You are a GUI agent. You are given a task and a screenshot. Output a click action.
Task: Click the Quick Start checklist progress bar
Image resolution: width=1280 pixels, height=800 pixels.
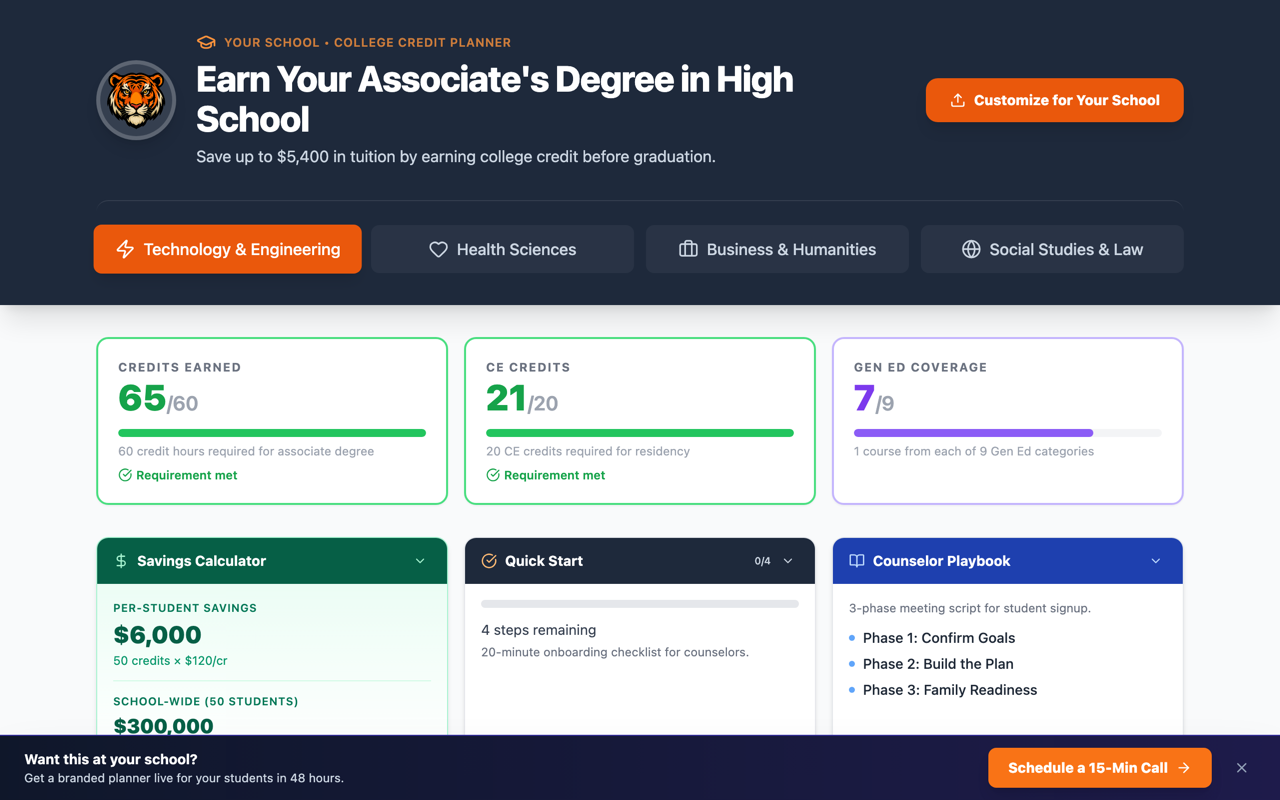640,604
